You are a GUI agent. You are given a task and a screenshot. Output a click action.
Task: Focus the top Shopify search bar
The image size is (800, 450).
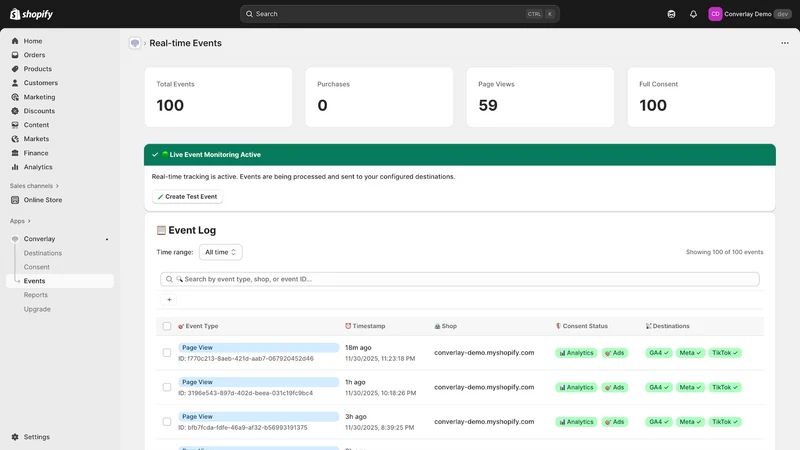pos(399,14)
